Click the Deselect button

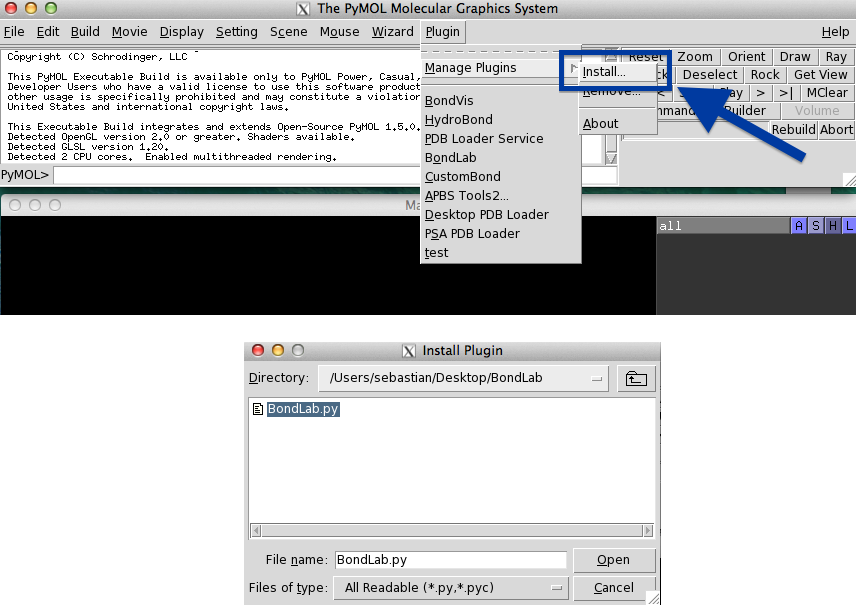(x=710, y=75)
